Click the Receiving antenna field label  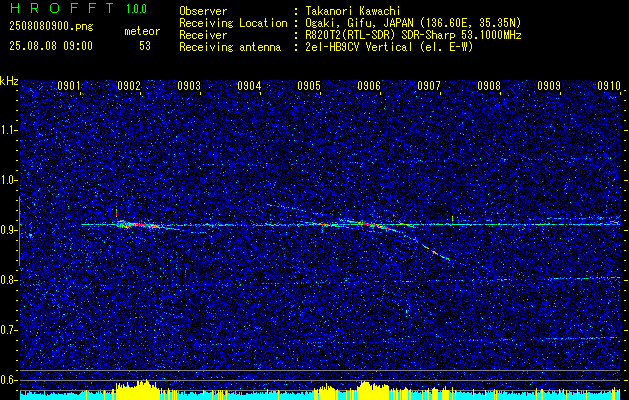(230, 47)
